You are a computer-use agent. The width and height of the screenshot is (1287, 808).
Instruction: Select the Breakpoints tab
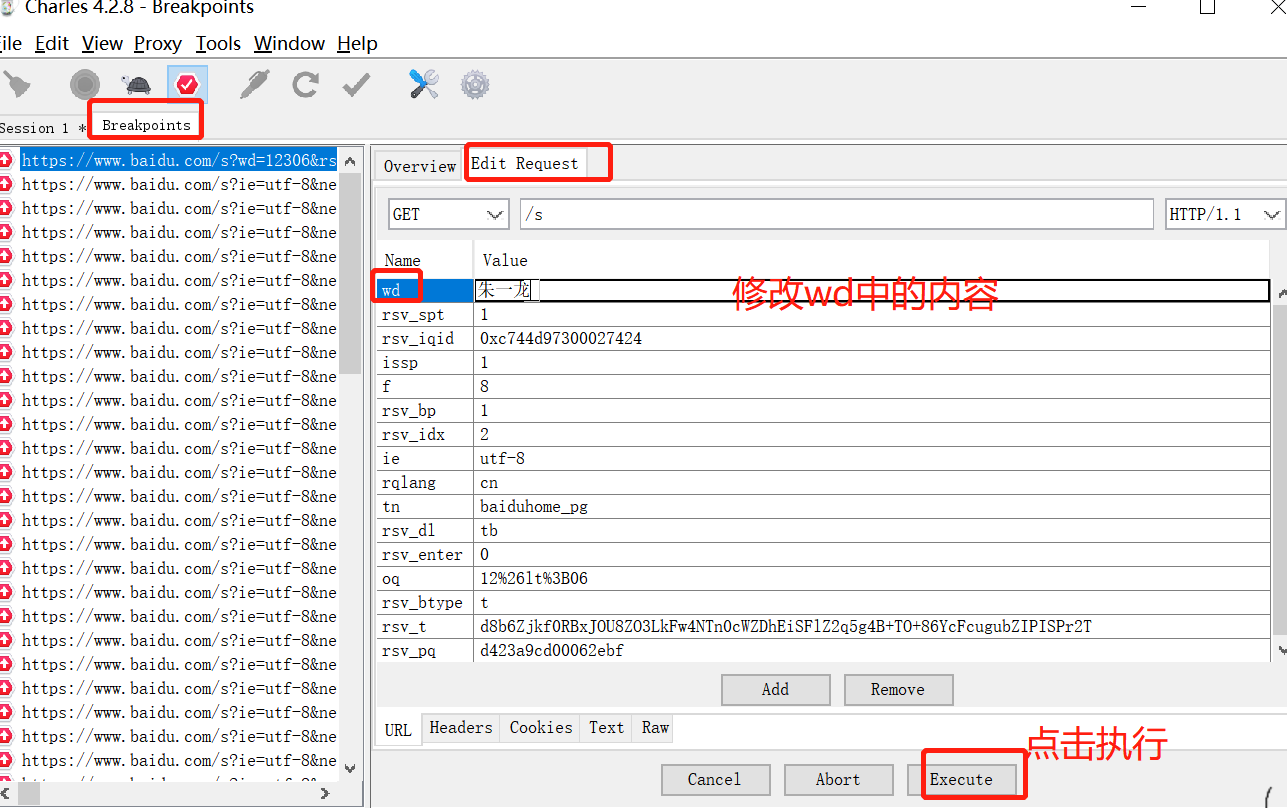[x=146, y=125]
